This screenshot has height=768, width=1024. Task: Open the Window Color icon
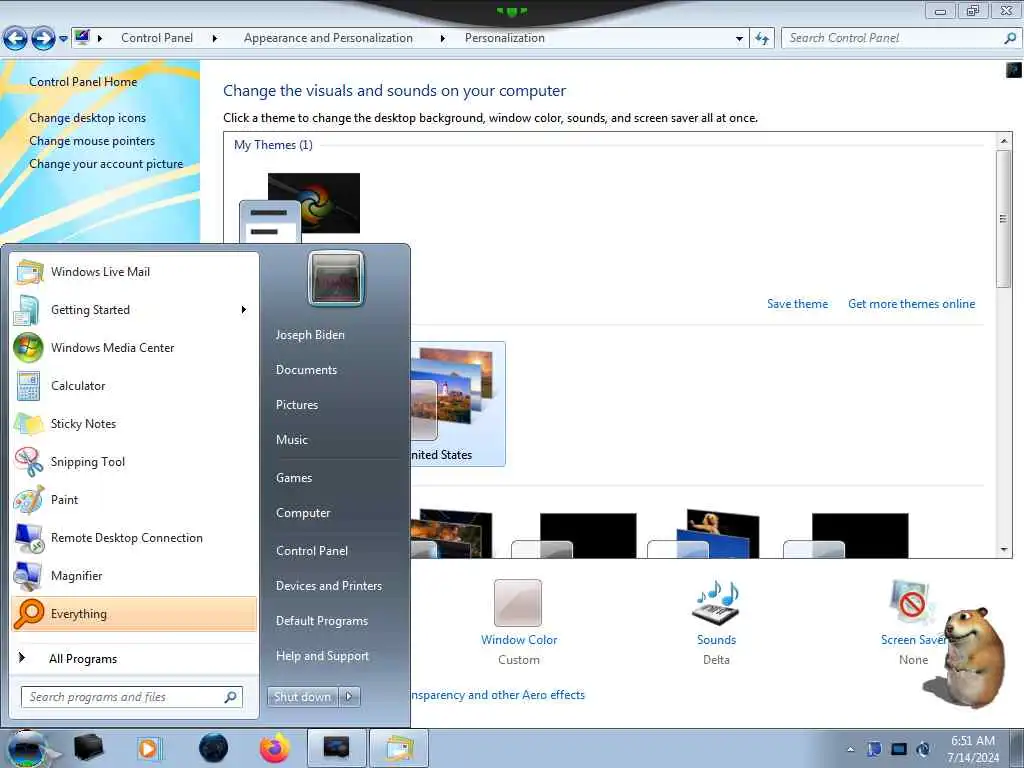(518, 603)
